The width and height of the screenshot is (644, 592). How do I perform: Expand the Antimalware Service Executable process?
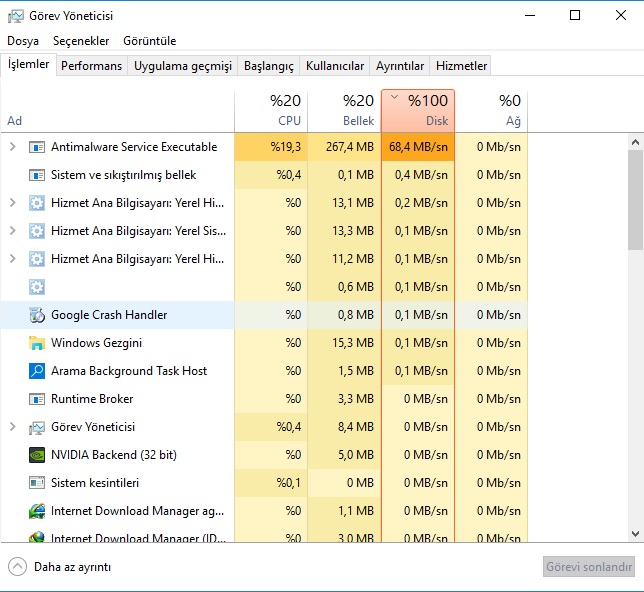pyautogui.click(x=12, y=147)
